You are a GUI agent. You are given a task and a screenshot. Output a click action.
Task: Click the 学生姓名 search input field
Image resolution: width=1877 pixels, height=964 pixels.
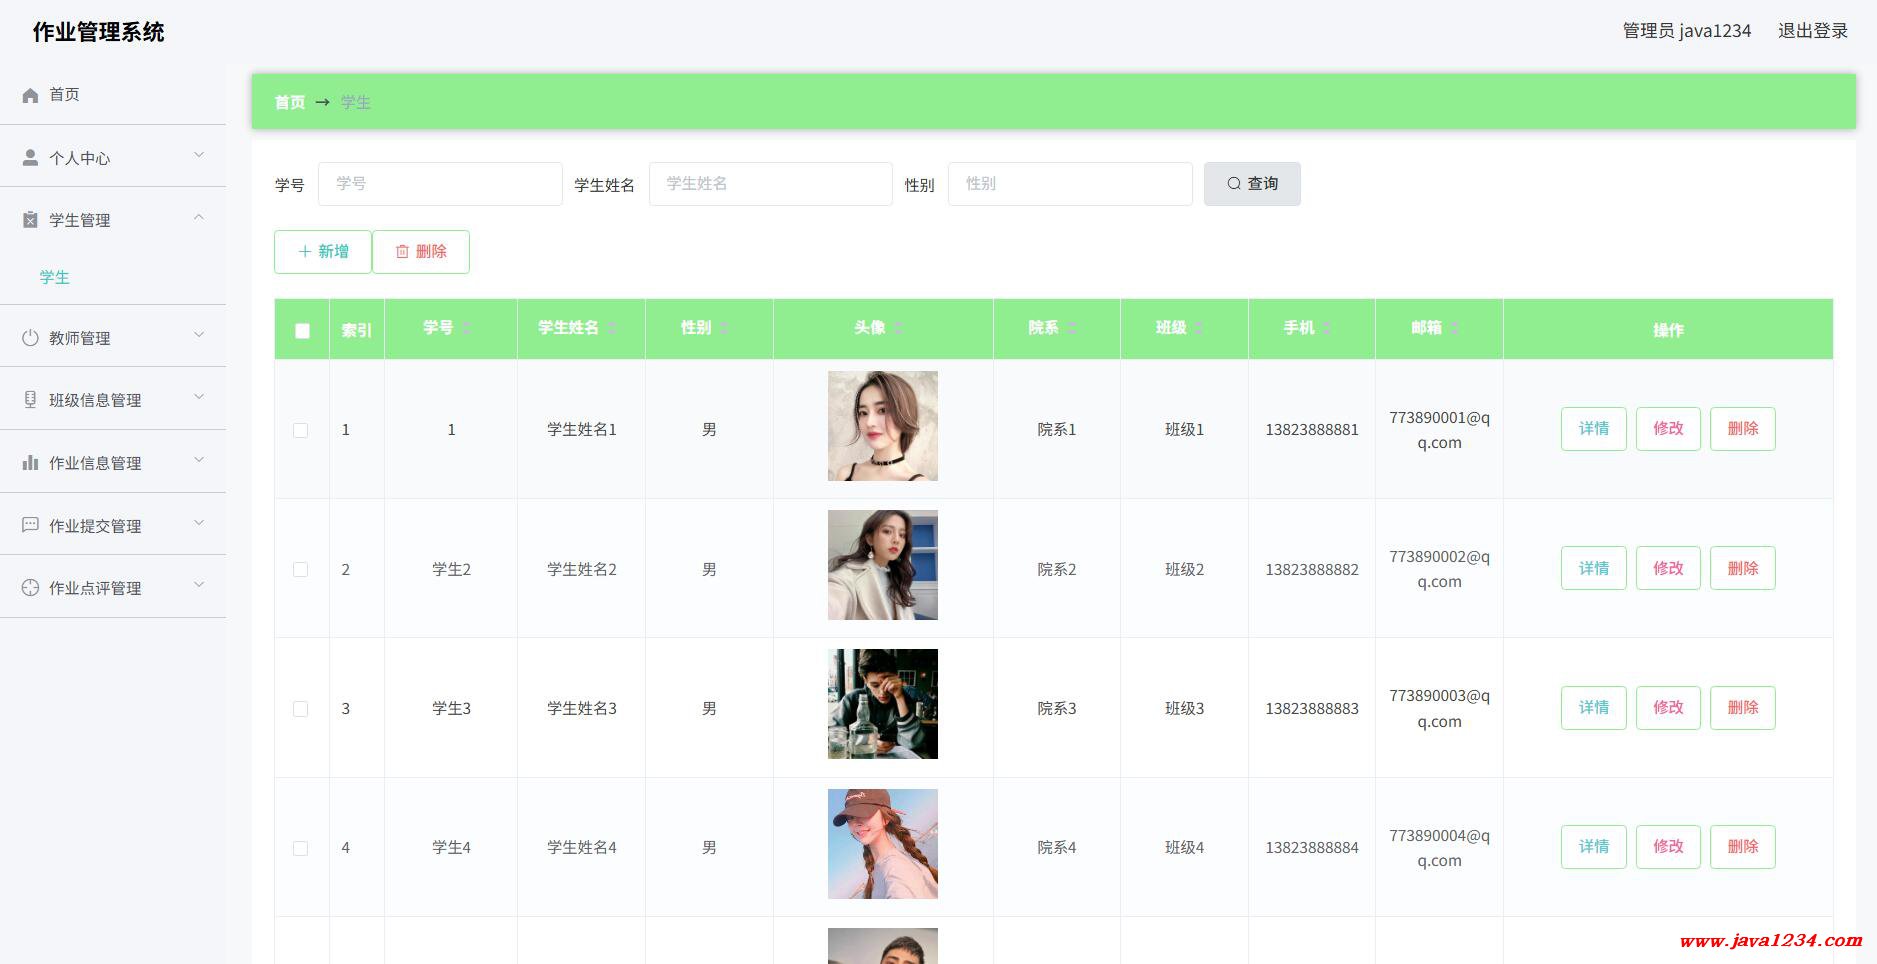point(770,184)
